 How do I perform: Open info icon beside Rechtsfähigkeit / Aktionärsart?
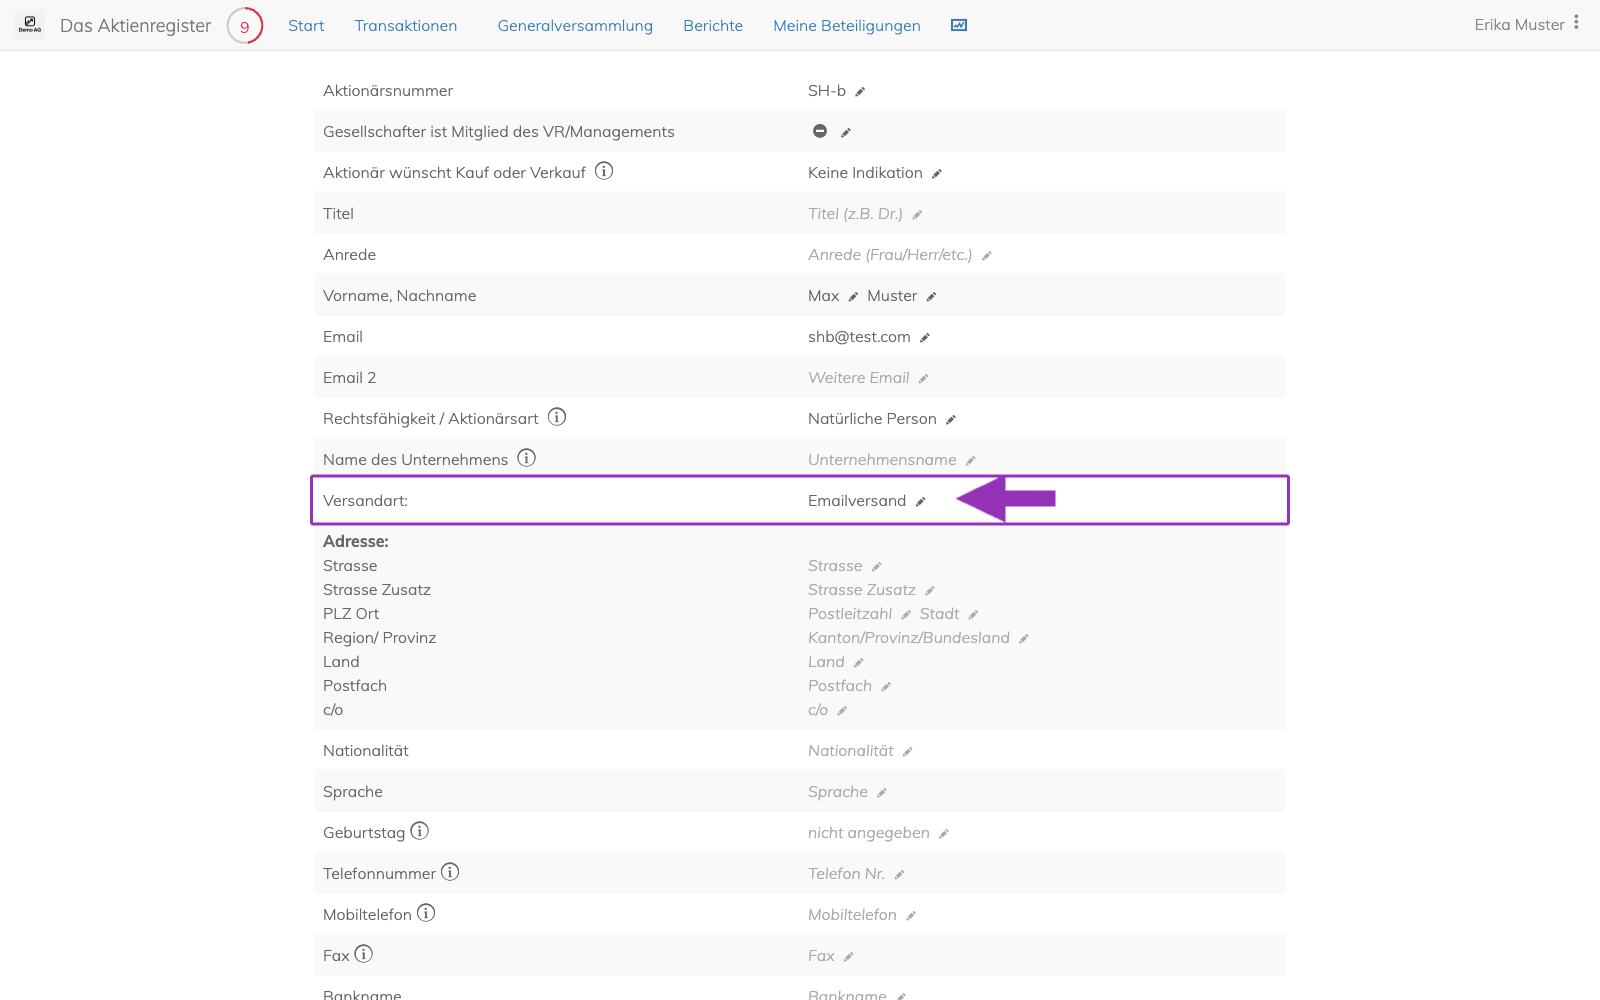click(557, 417)
